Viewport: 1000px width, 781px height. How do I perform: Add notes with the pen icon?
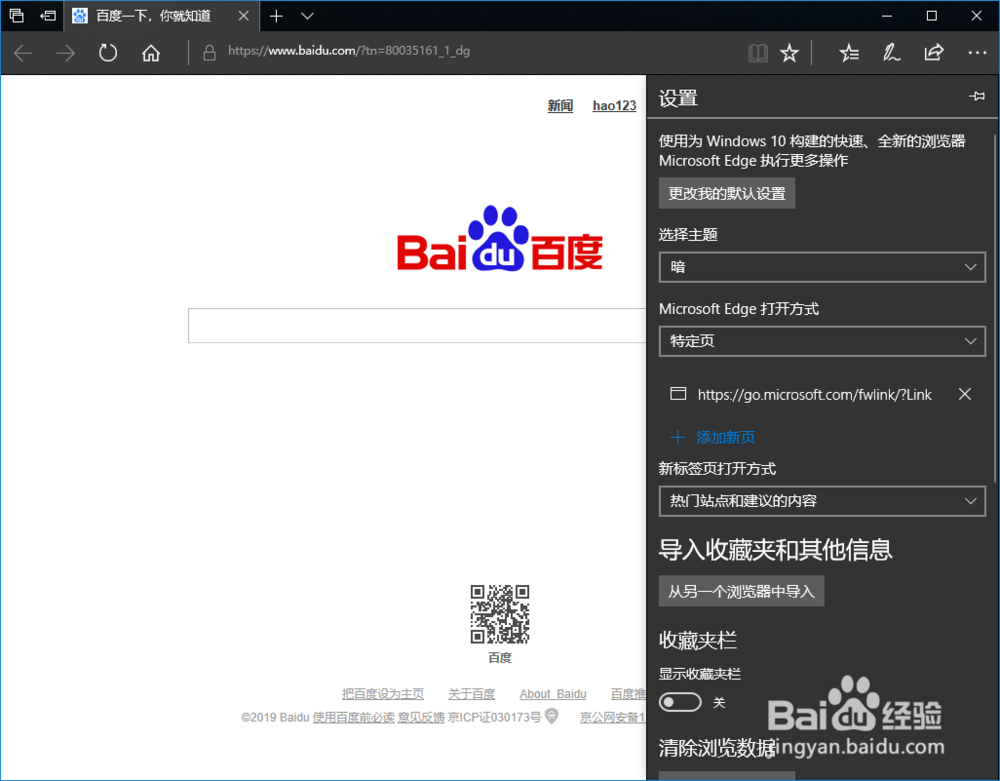click(892, 53)
